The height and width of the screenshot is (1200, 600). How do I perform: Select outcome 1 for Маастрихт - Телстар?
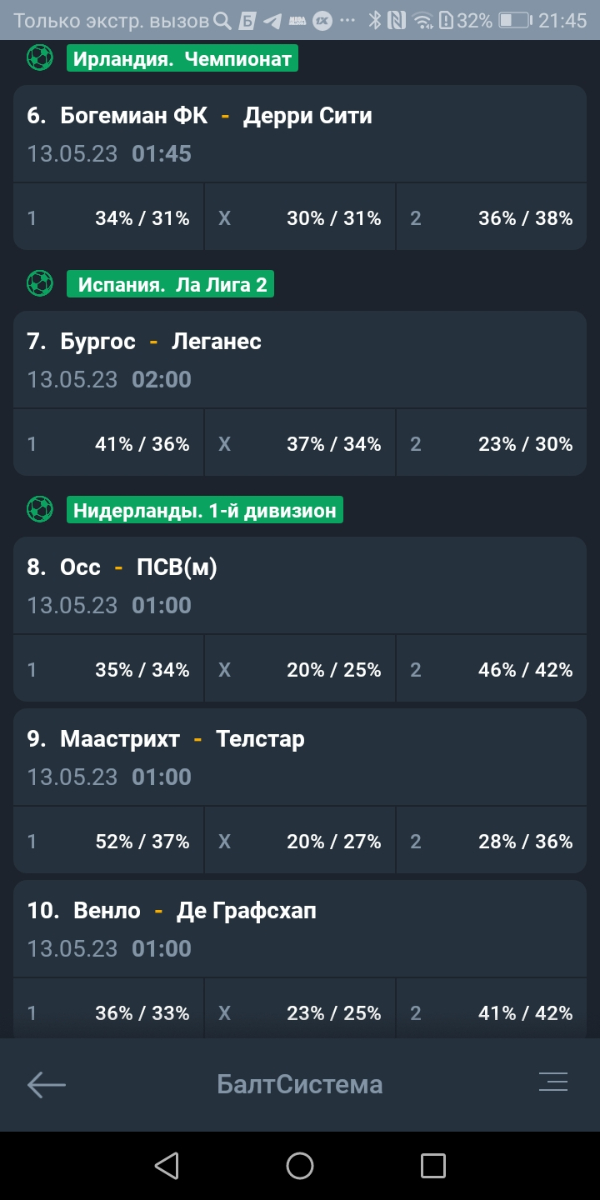pos(108,841)
